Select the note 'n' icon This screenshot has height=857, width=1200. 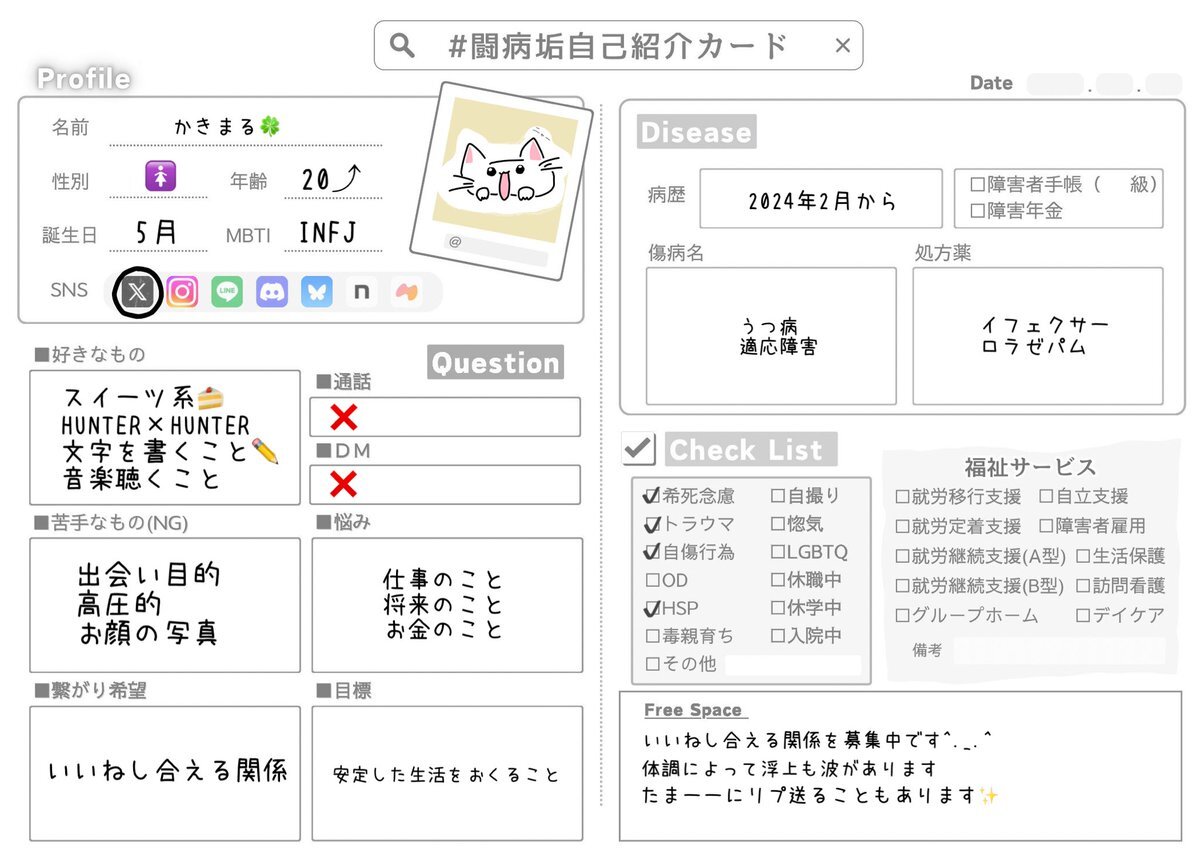[361, 292]
